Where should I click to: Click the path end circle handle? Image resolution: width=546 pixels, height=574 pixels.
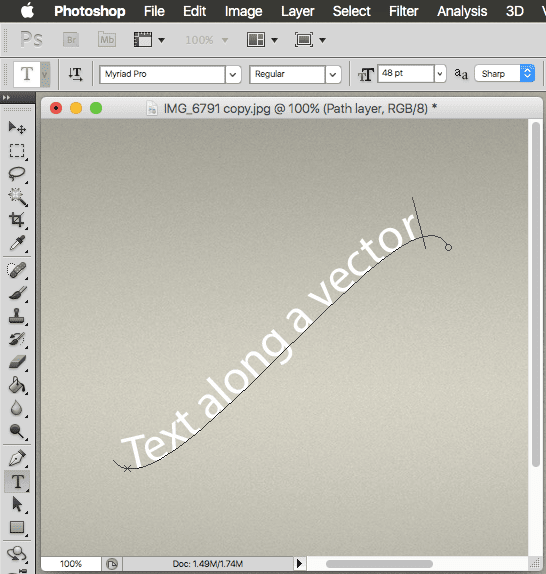(x=448, y=247)
